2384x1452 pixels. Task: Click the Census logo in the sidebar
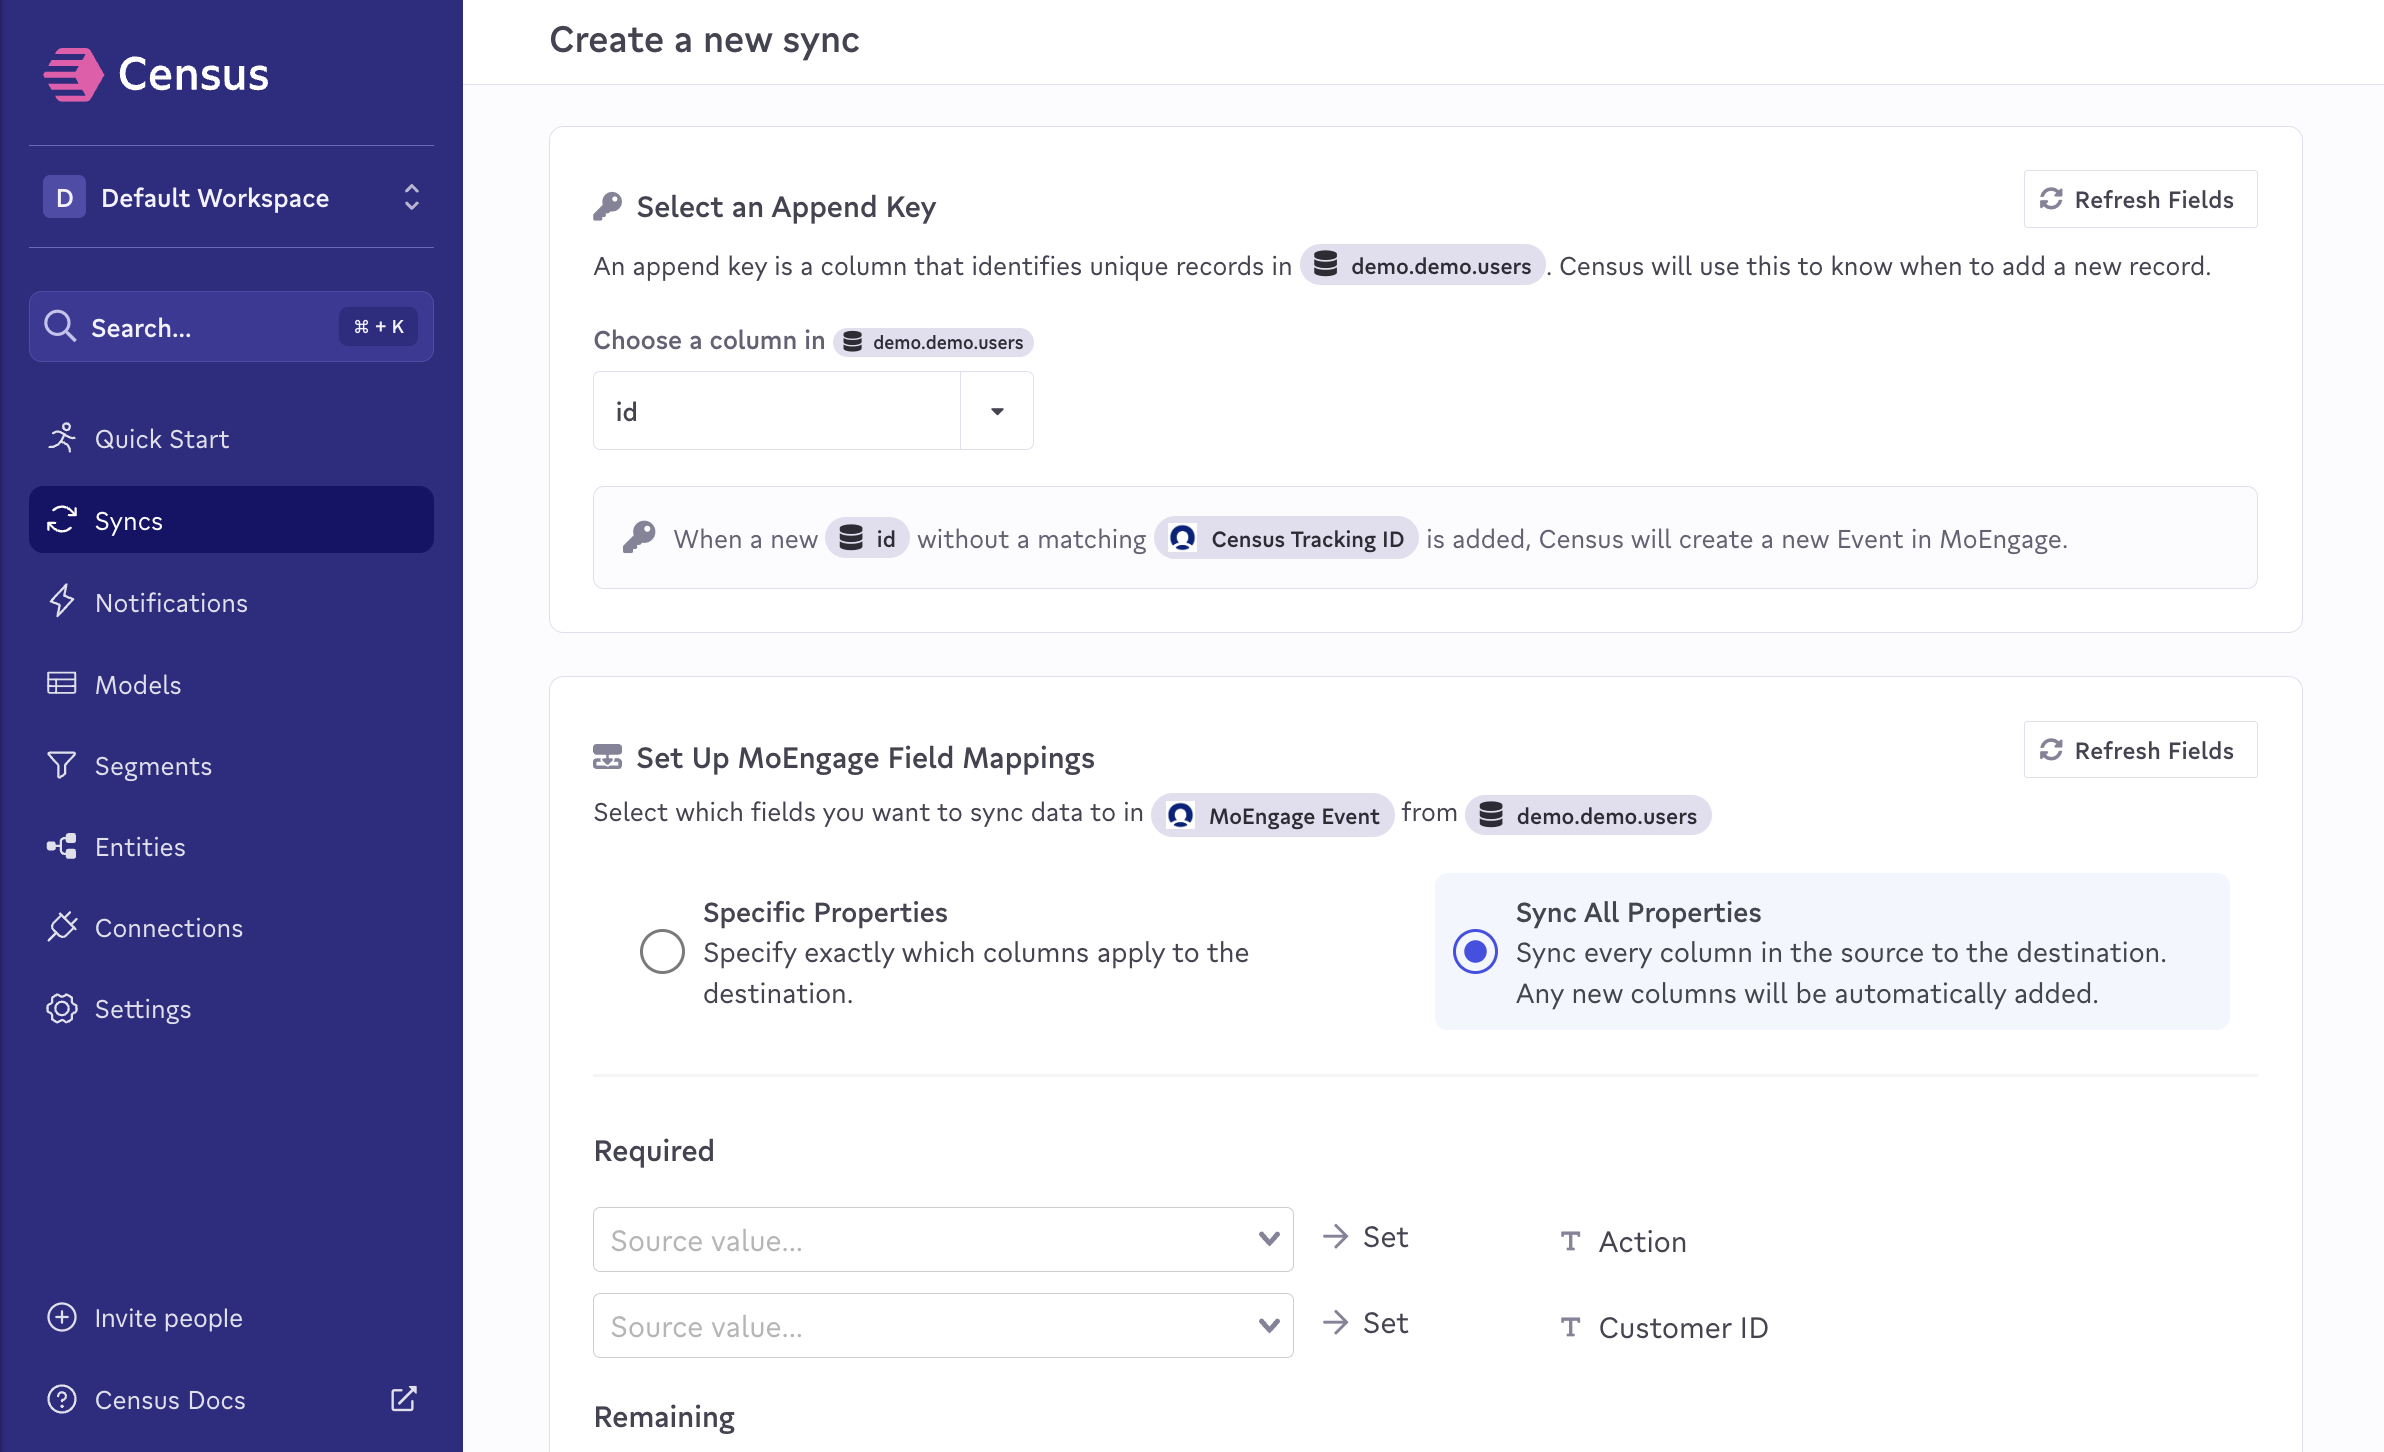click(157, 73)
